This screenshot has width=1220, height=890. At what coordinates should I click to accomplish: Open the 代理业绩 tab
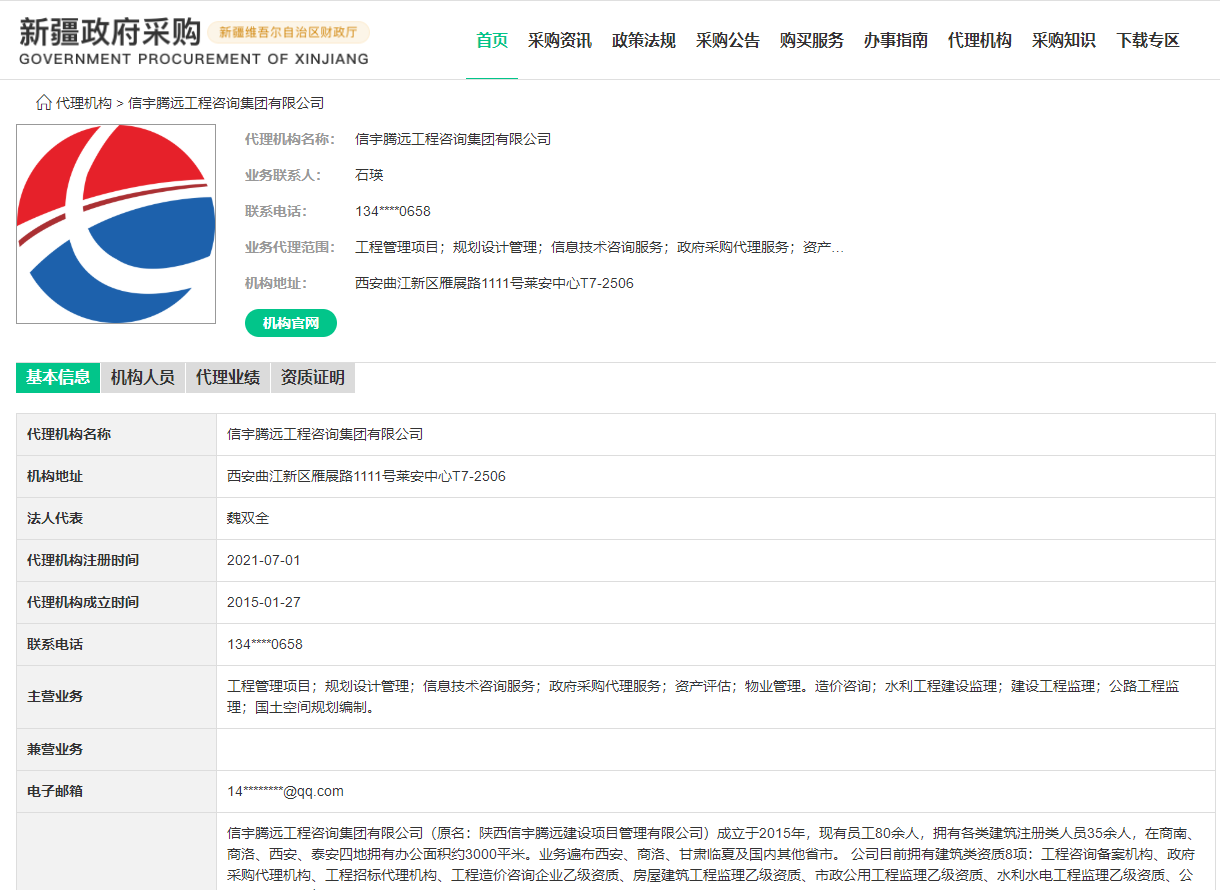coord(227,378)
